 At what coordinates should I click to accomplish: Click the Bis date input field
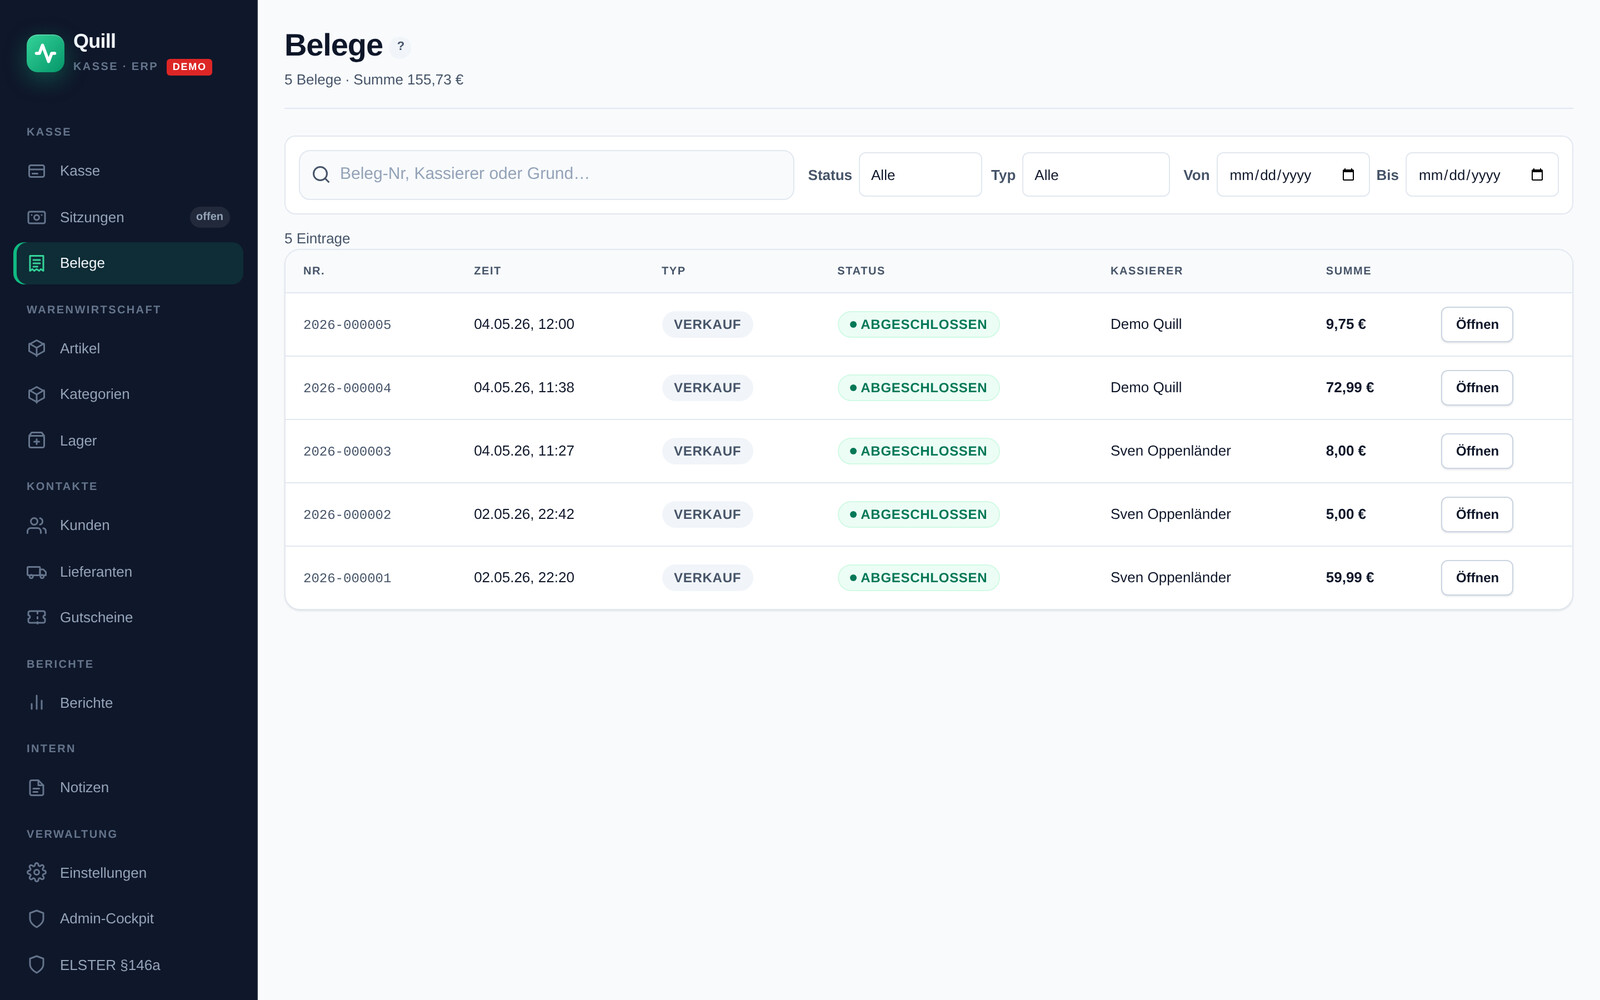click(x=1481, y=175)
